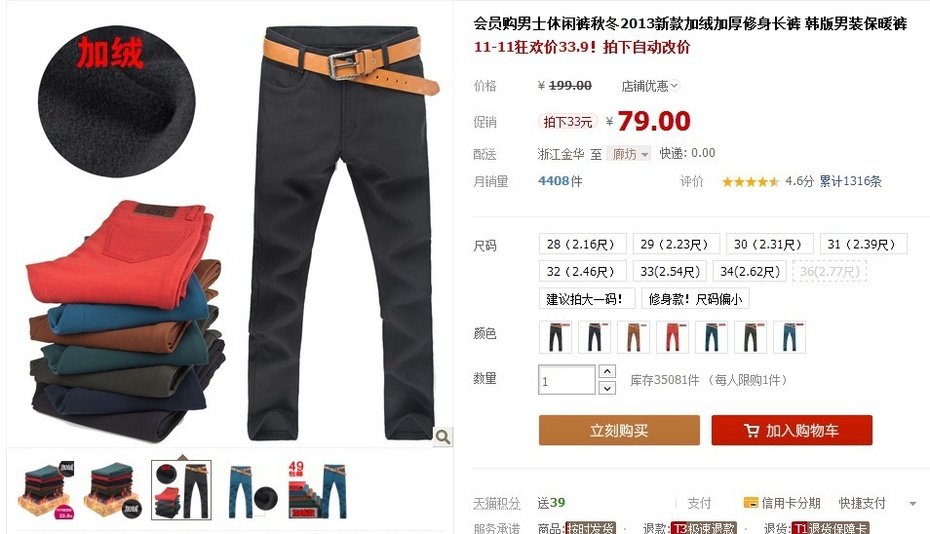The image size is (930, 534).
Task: Increase quantity with the up arrow
Action: (x=607, y=371)
